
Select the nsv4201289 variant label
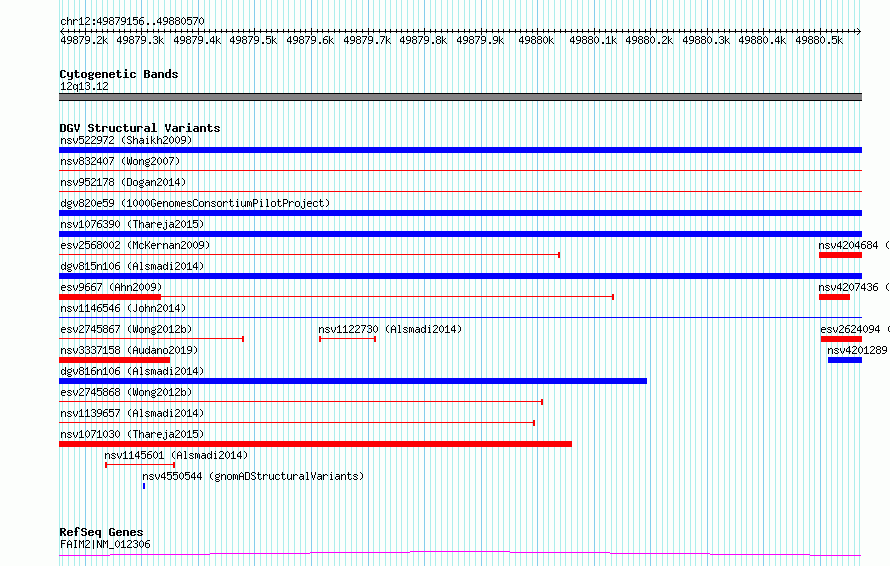click(x=857, y=350)
